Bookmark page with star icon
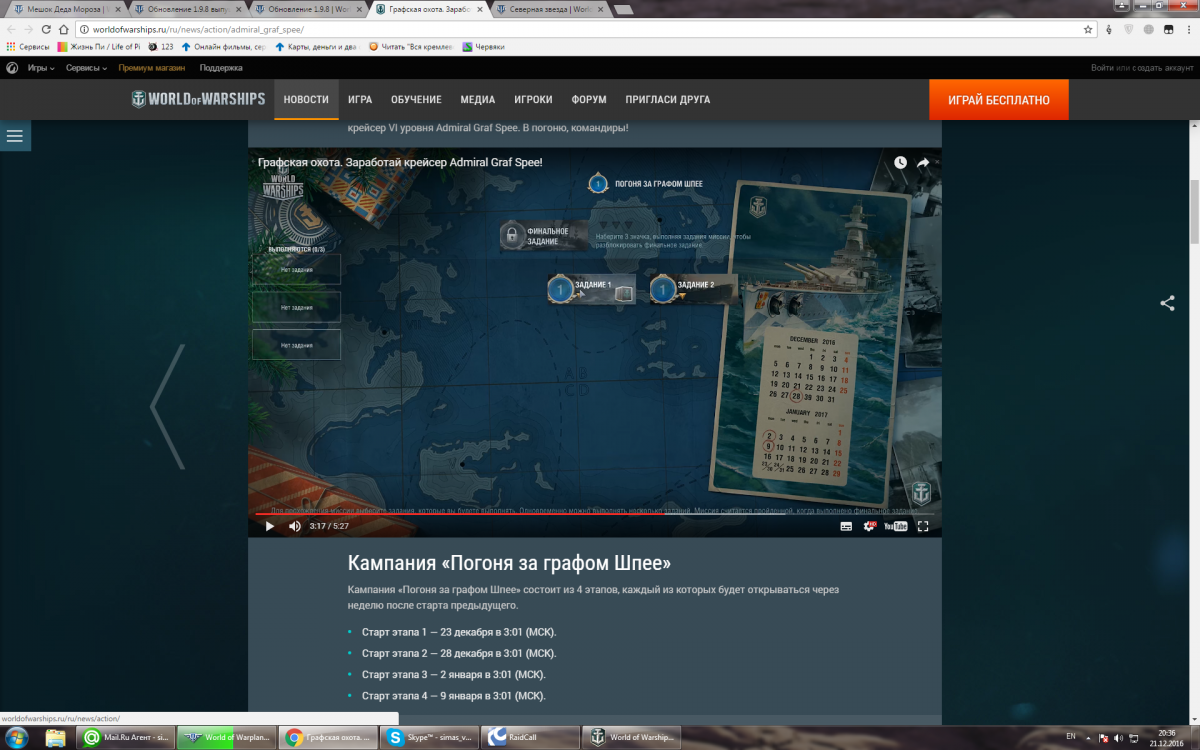Image resolution: width=1200 pixels, height=750 pixels. (x=1088, y=29)
